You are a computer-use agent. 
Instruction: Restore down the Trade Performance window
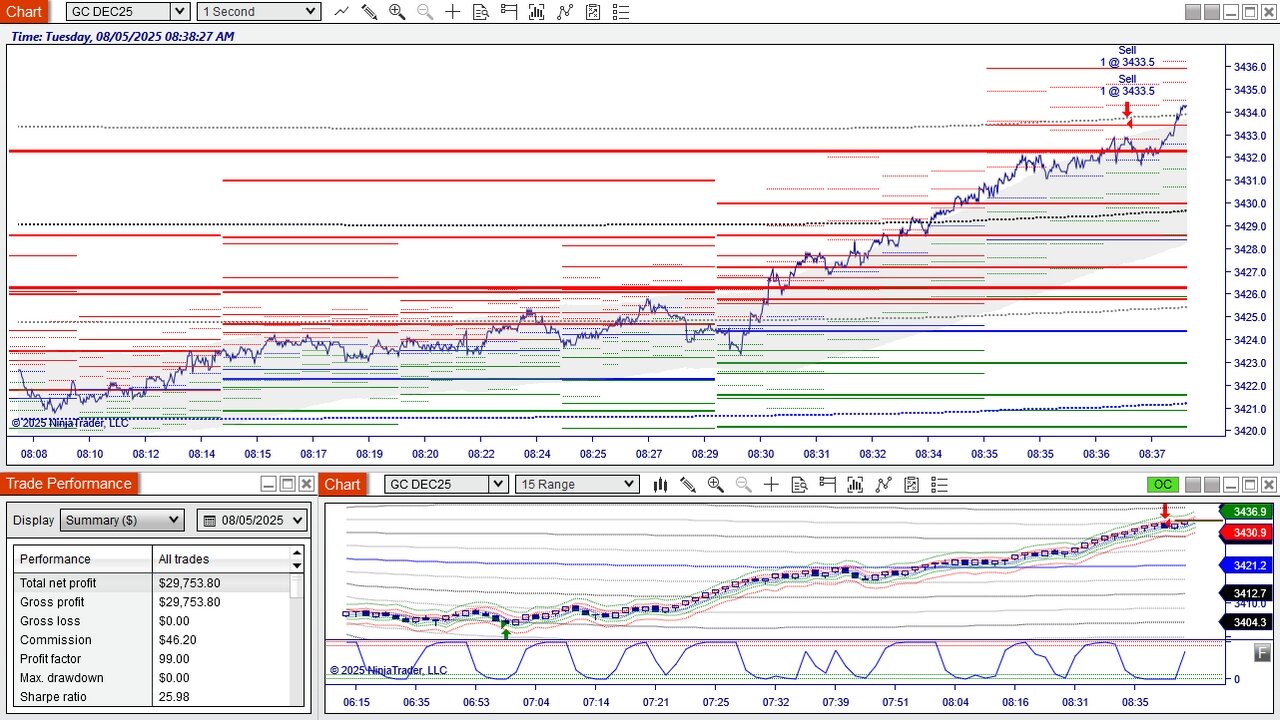(287, 484)
